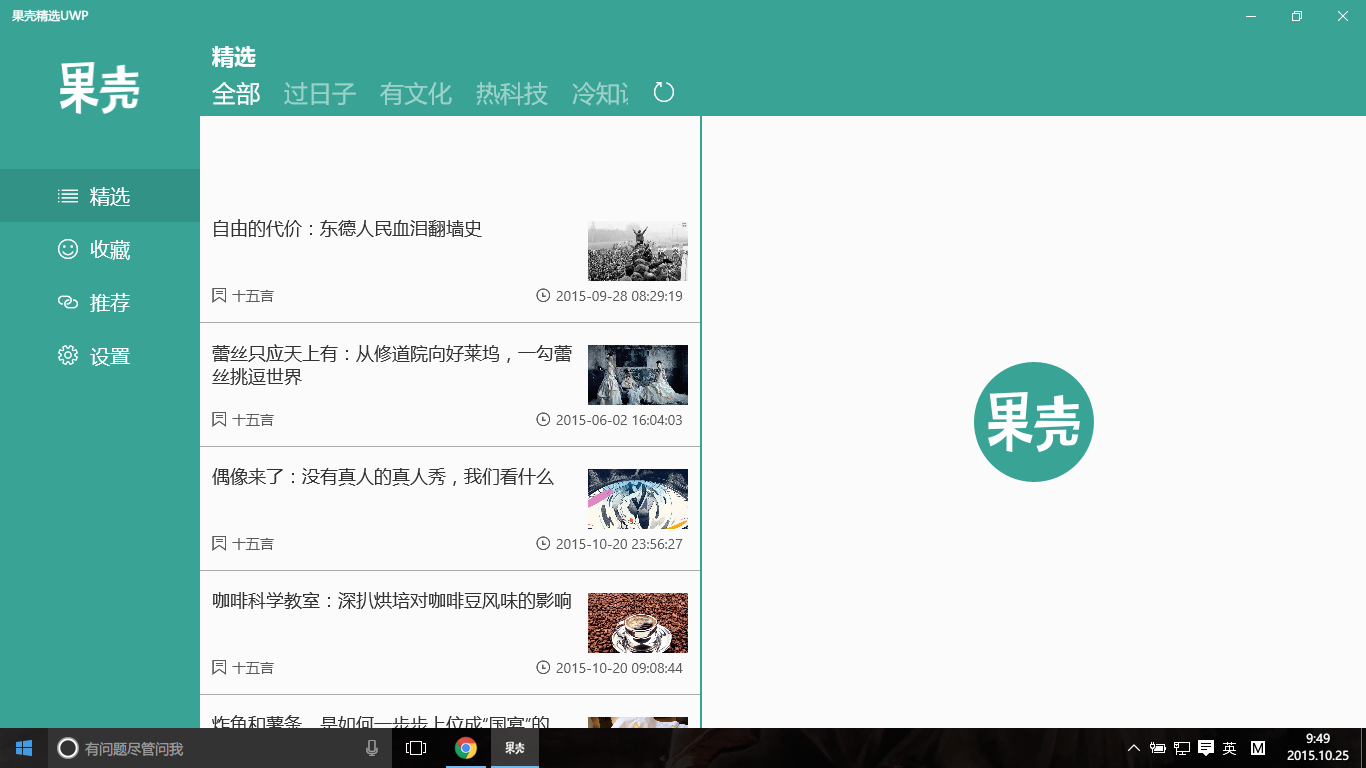Click clock icon beside 2015-10-20 09:08:44
This screenshot has height=768, width=1366.
pyautogui.click(x=543, y=668)
